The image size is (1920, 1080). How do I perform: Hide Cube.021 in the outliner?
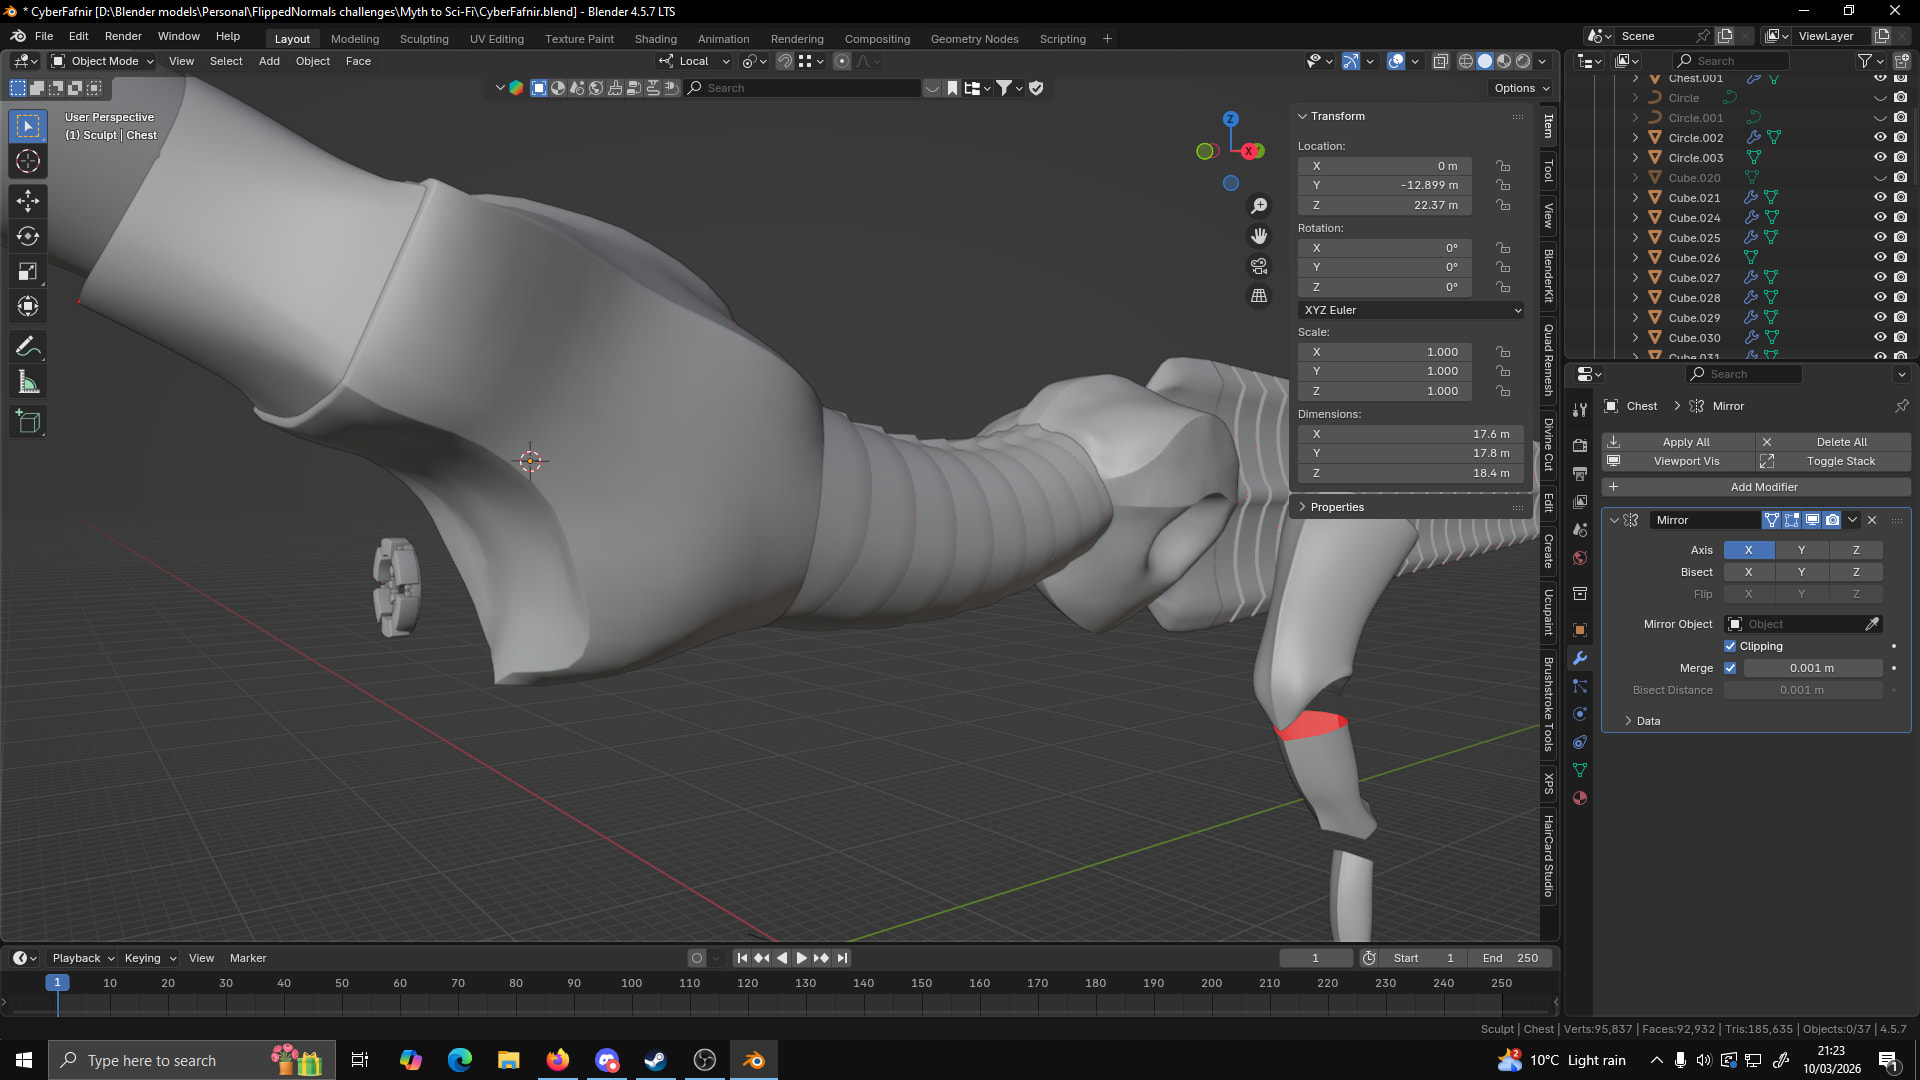[x=1880, y=197]
